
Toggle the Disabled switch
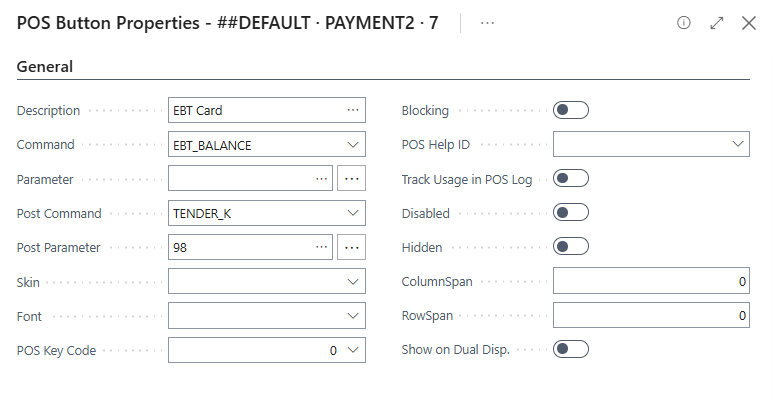(571, 213)
